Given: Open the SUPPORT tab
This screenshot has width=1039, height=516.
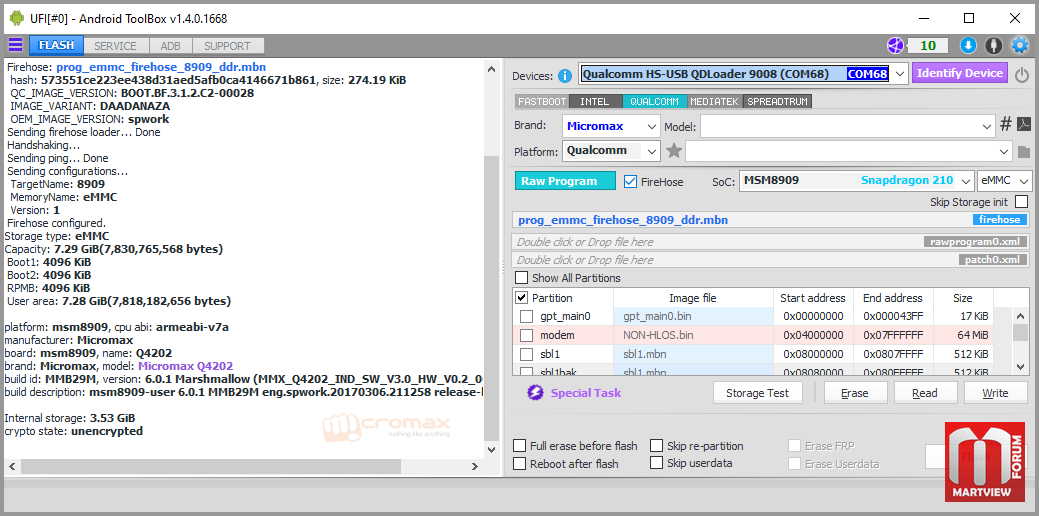Looking at the screenshot, I should pyautogui.click(x=227, y=46).
